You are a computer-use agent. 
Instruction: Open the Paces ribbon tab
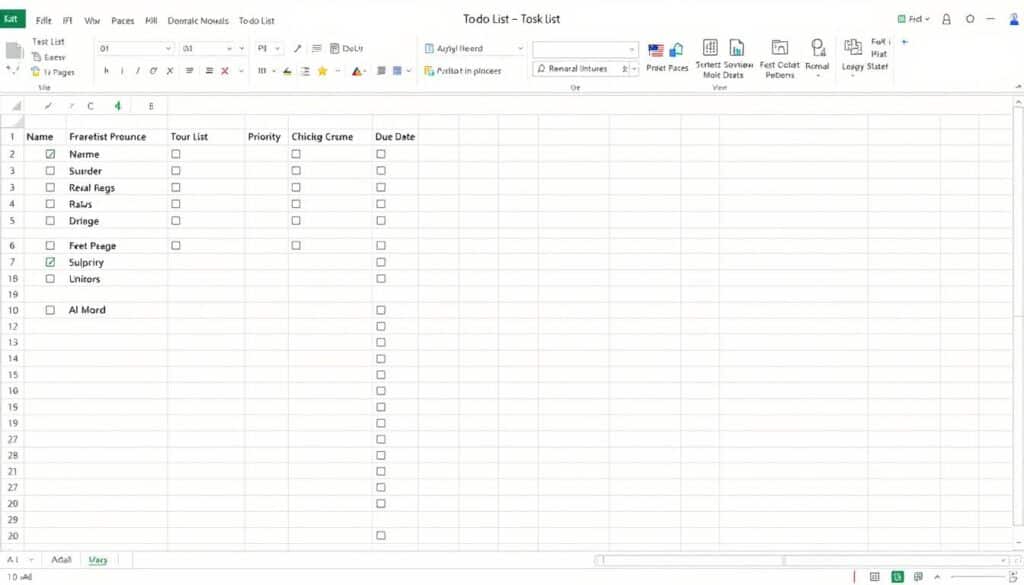[x=123, y=21]
